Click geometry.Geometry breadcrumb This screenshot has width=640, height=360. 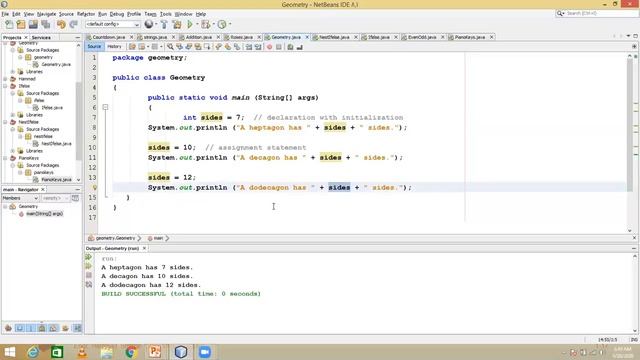coord(115,238)
